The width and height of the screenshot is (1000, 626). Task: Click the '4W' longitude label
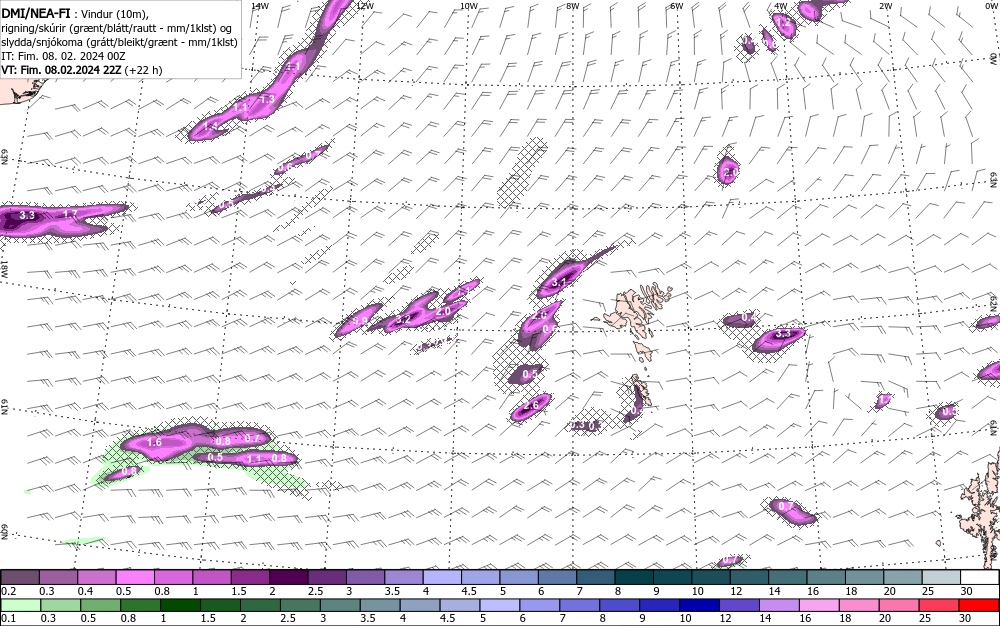pyautogui.click(x=781, y=6)
